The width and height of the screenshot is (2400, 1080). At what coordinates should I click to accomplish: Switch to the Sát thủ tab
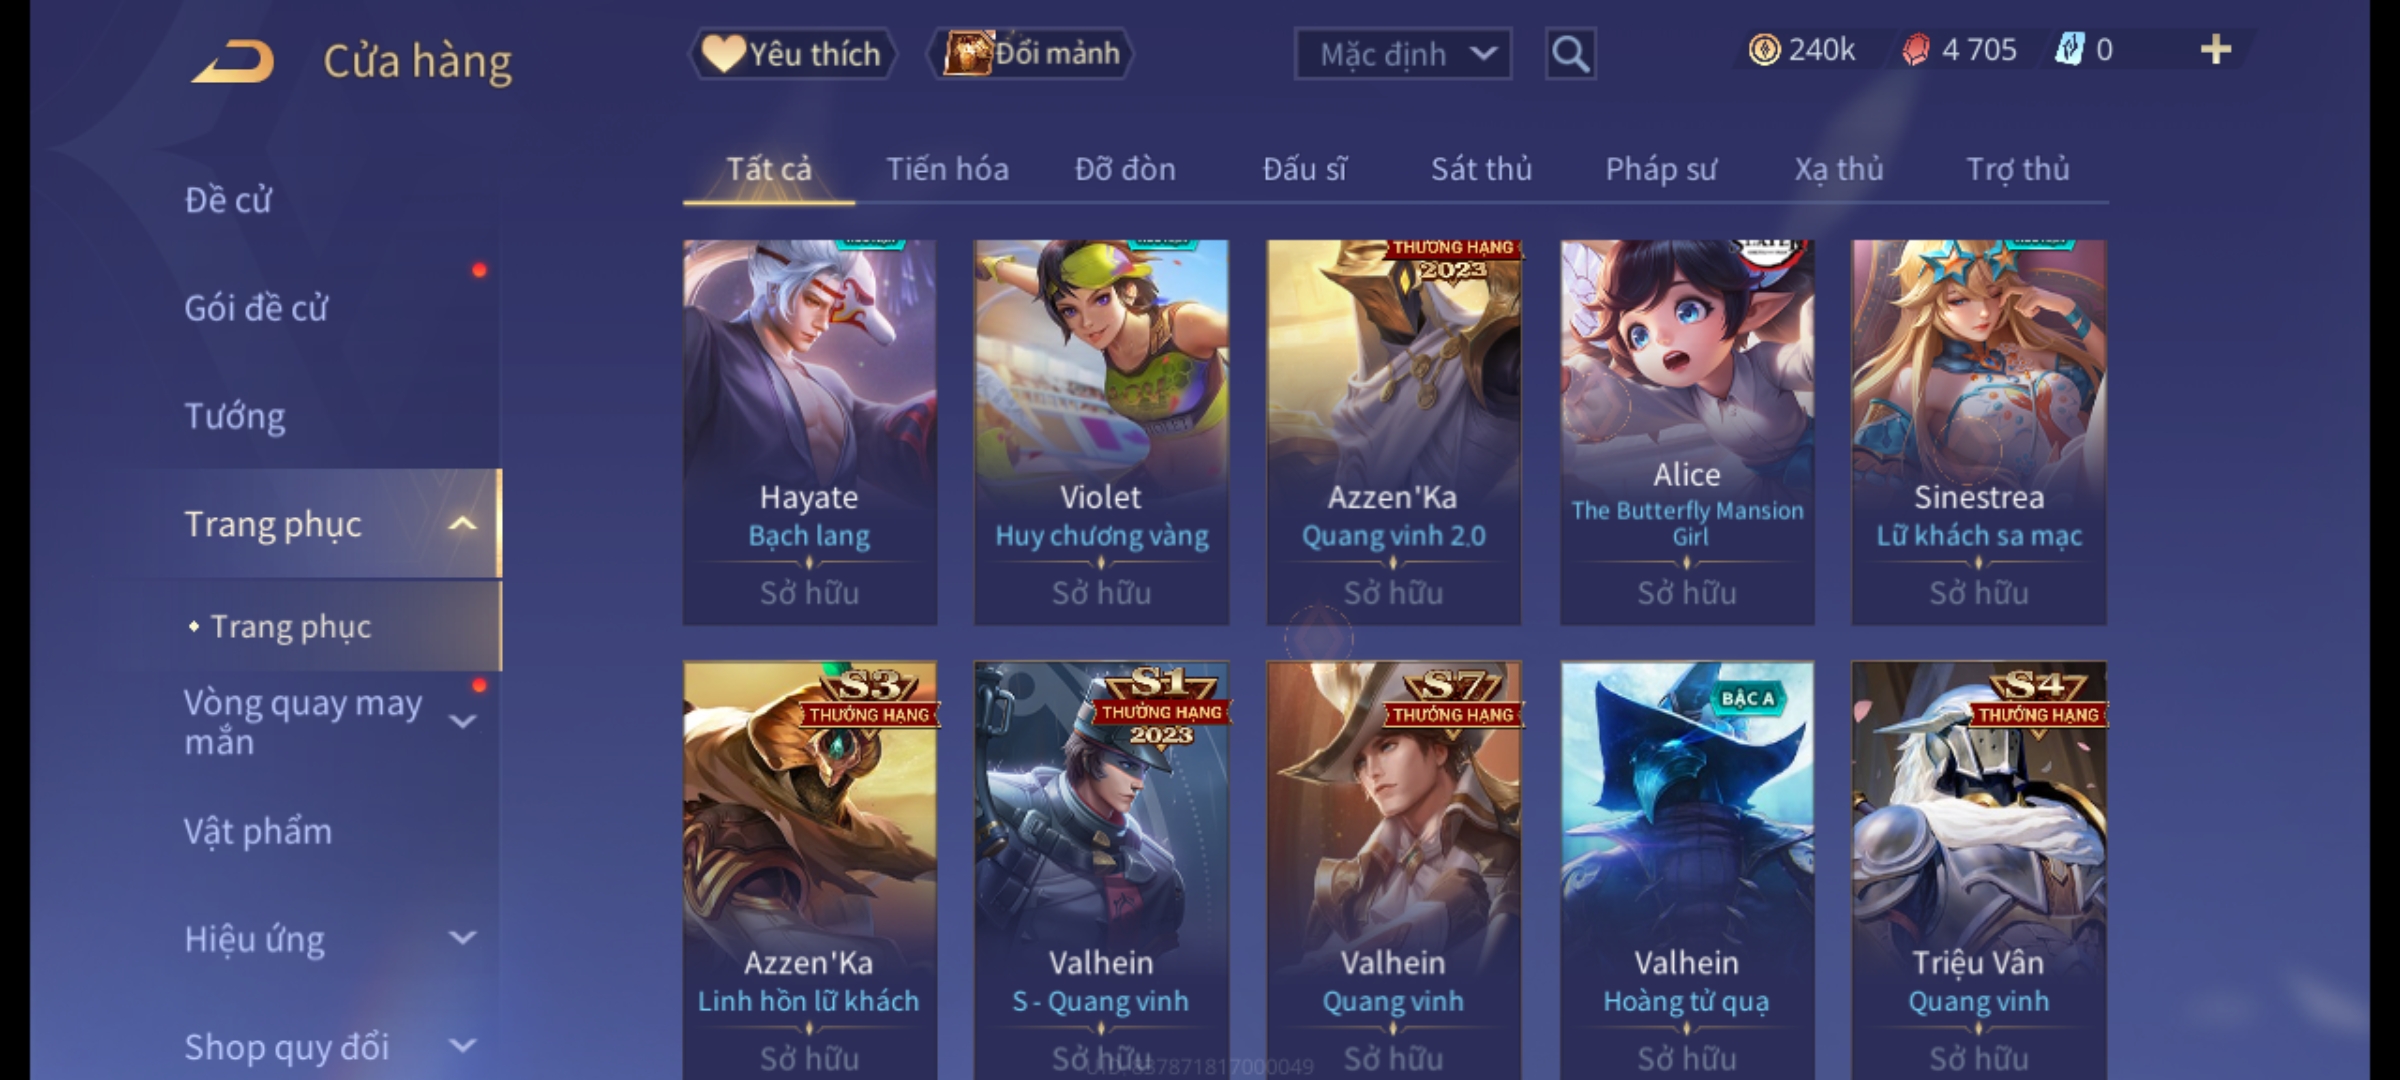point(1481,169)
